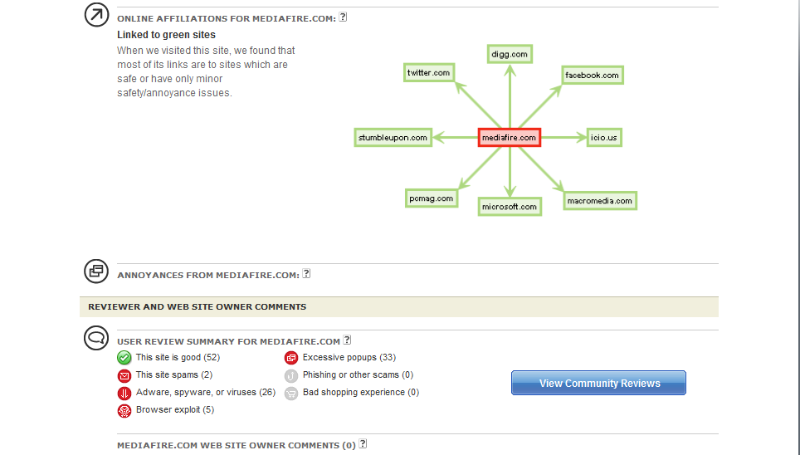Open help beside Web Site Owner Comments
Image resolution: width=800 pixels, height=455 pixels.
click(364, 444)
